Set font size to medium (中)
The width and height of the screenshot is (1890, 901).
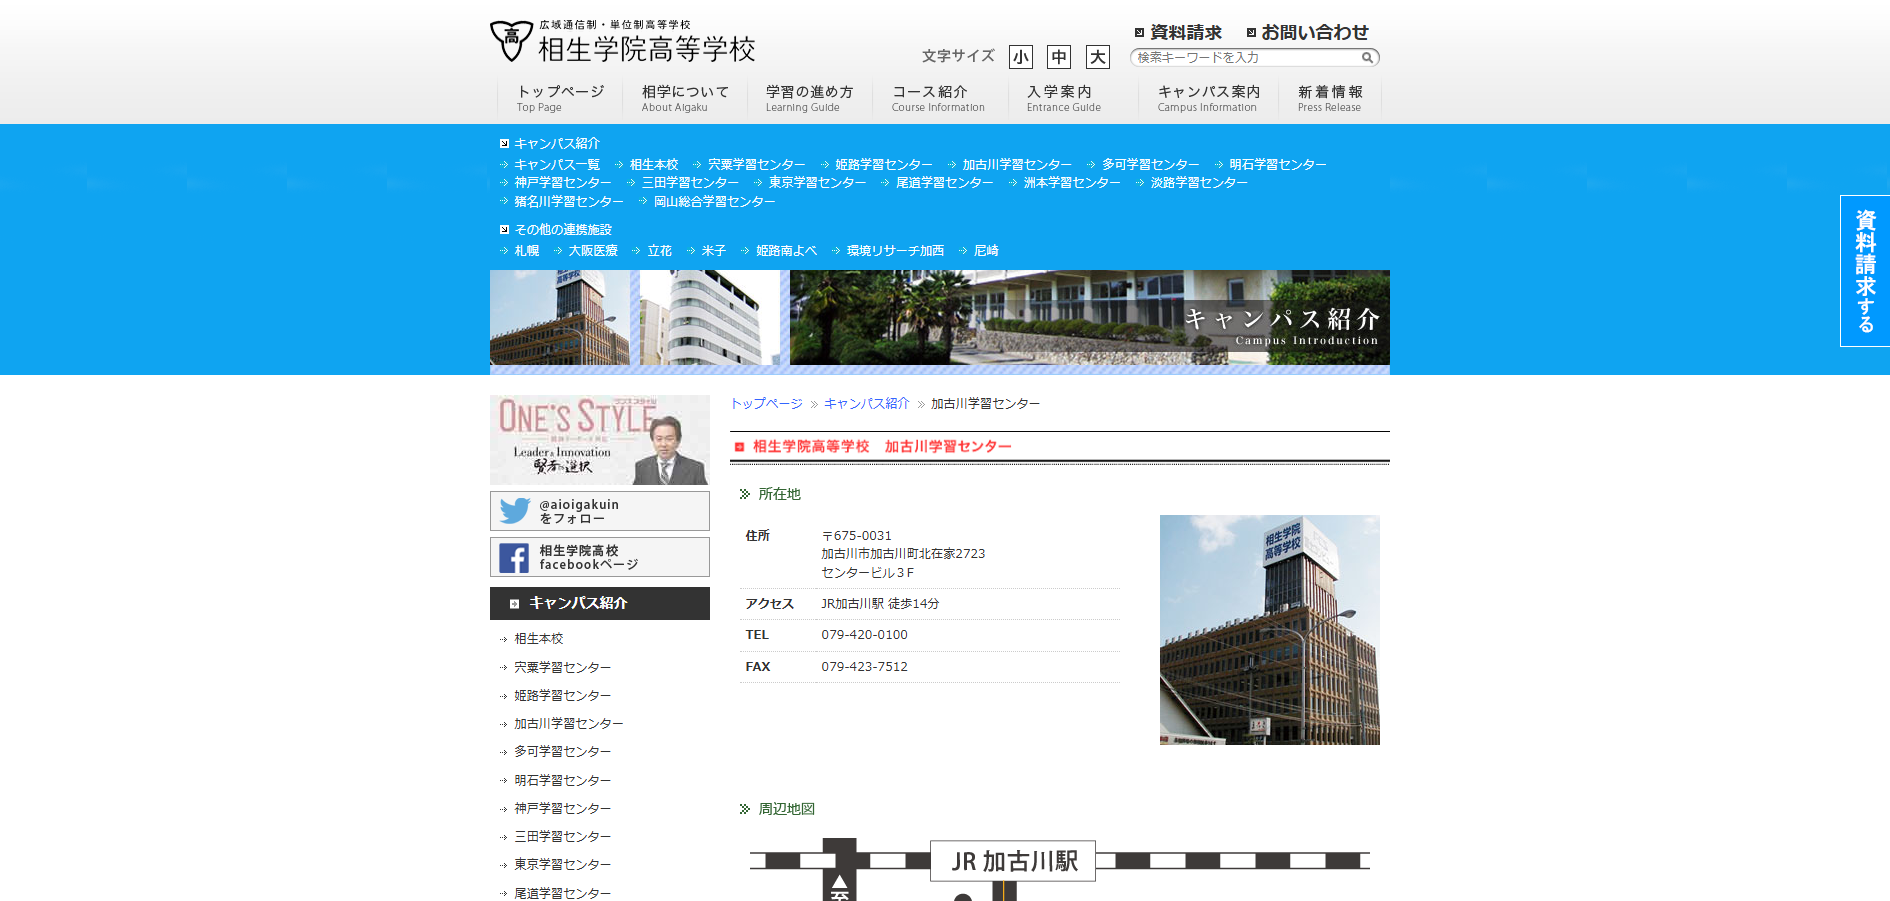point(1058,57)
